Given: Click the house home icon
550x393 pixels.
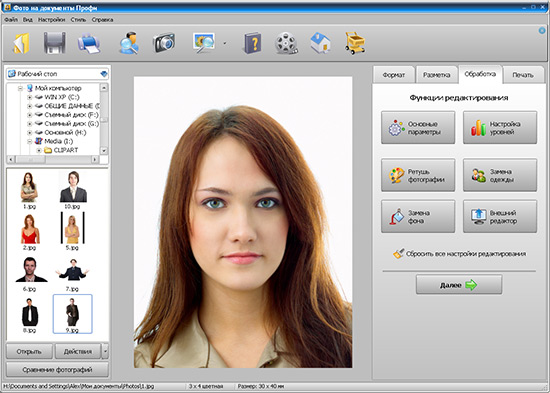Looking at the screenshot, I should (320, 43).
